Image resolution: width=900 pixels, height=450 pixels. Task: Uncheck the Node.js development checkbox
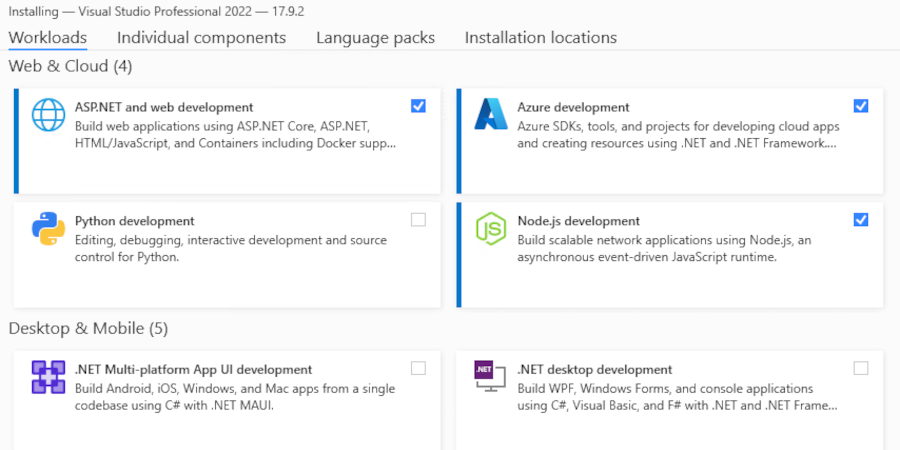point(861,220)
